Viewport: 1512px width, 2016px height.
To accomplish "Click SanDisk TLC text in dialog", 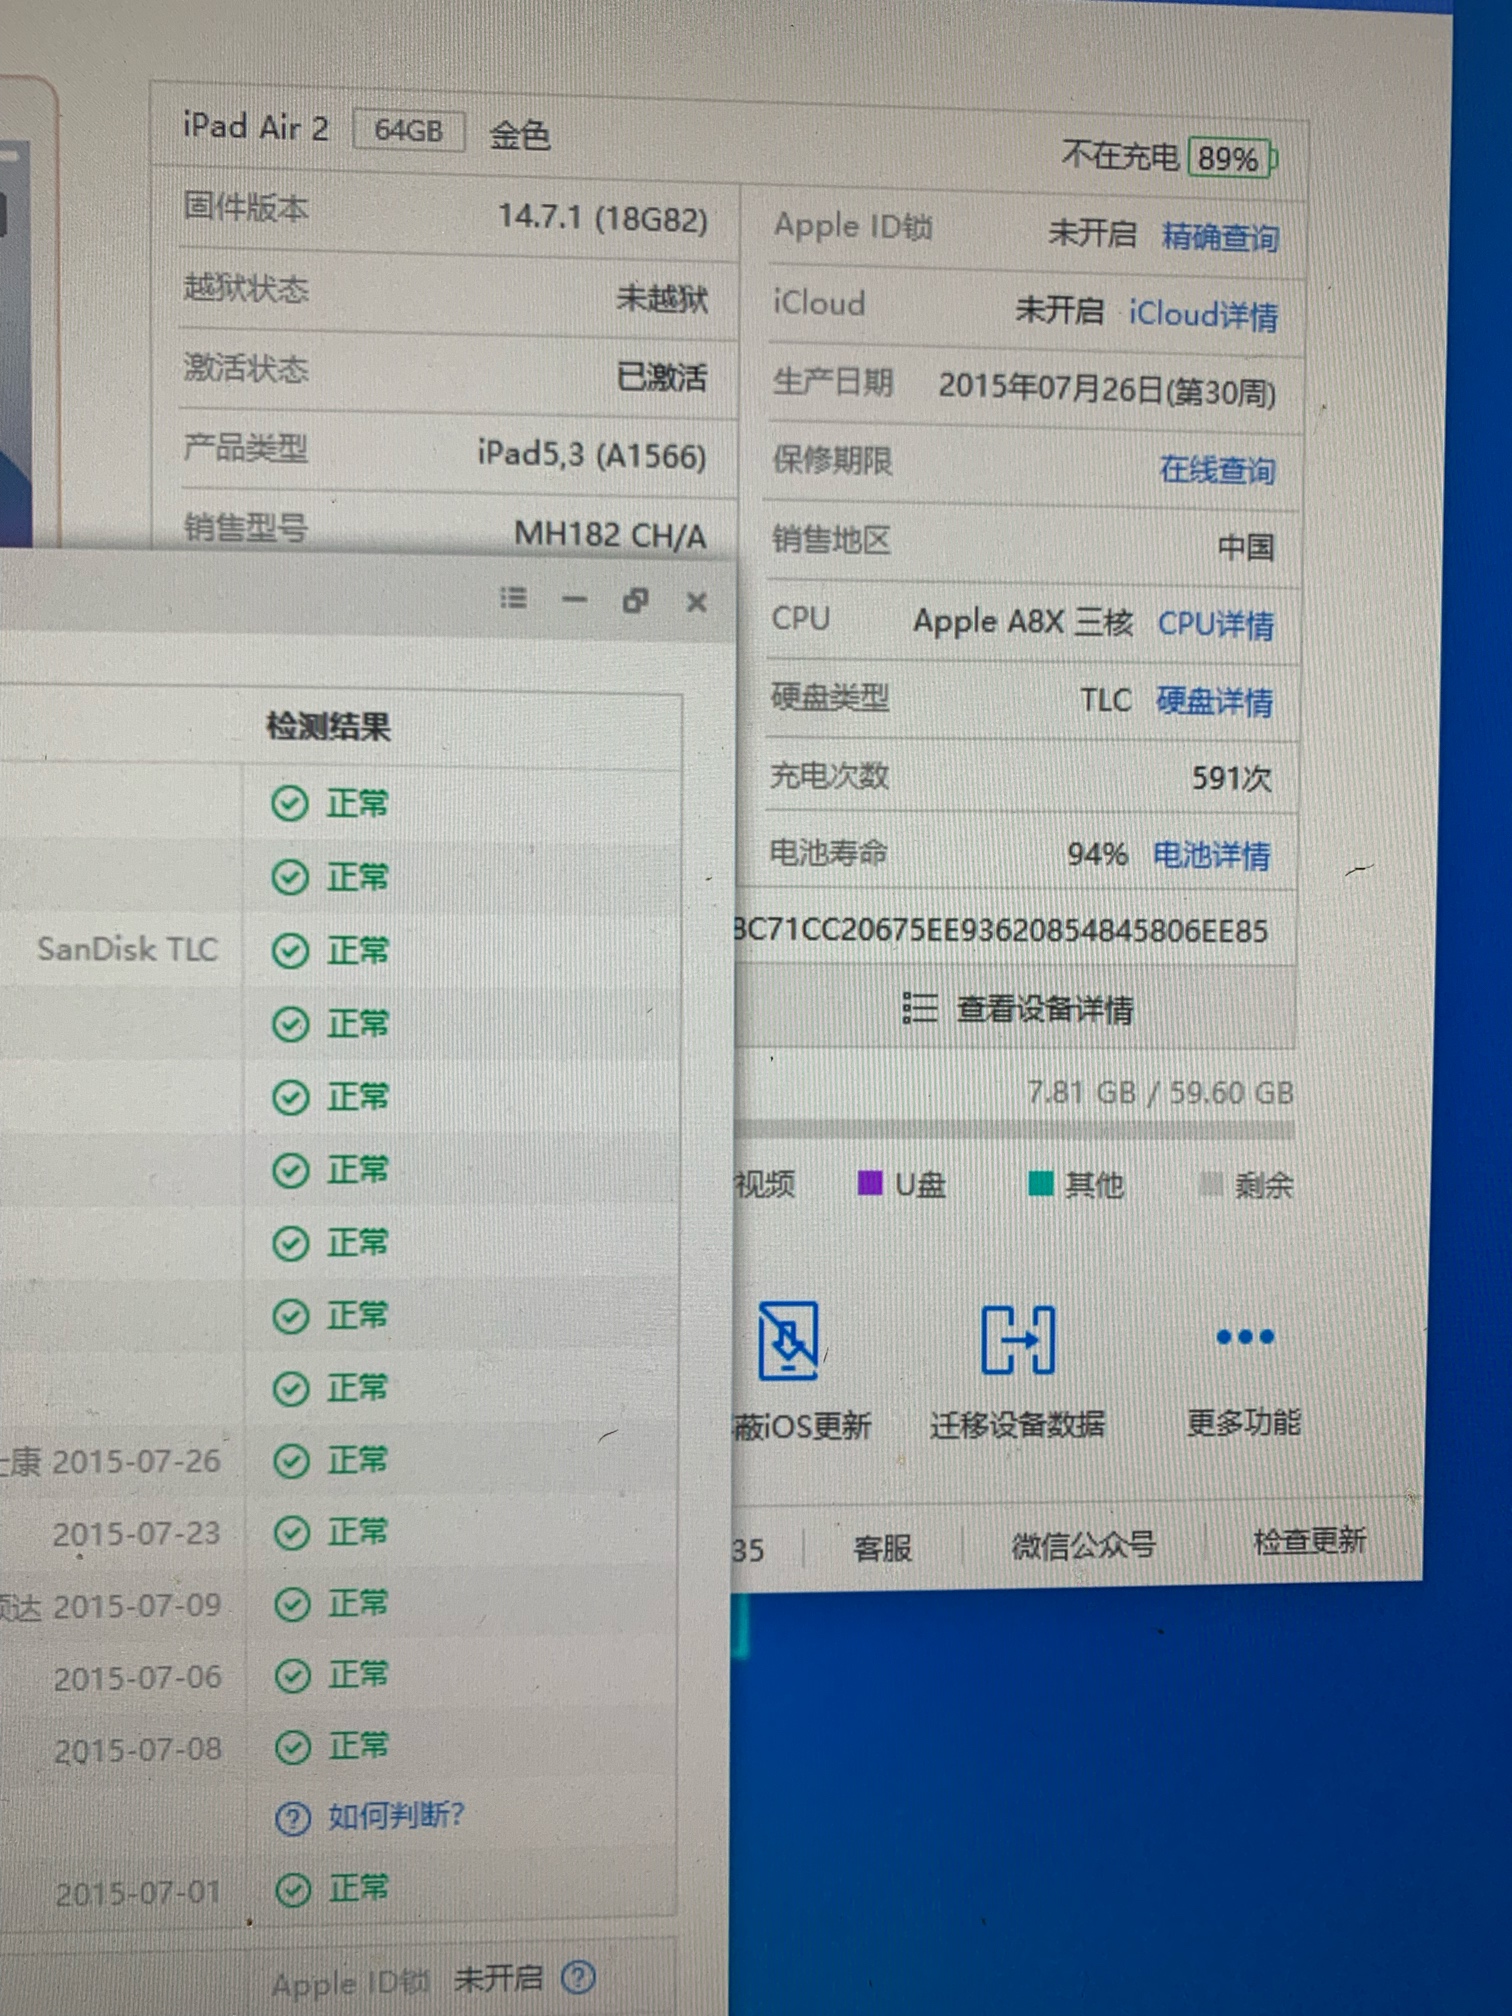I will (x=128, y=949).
